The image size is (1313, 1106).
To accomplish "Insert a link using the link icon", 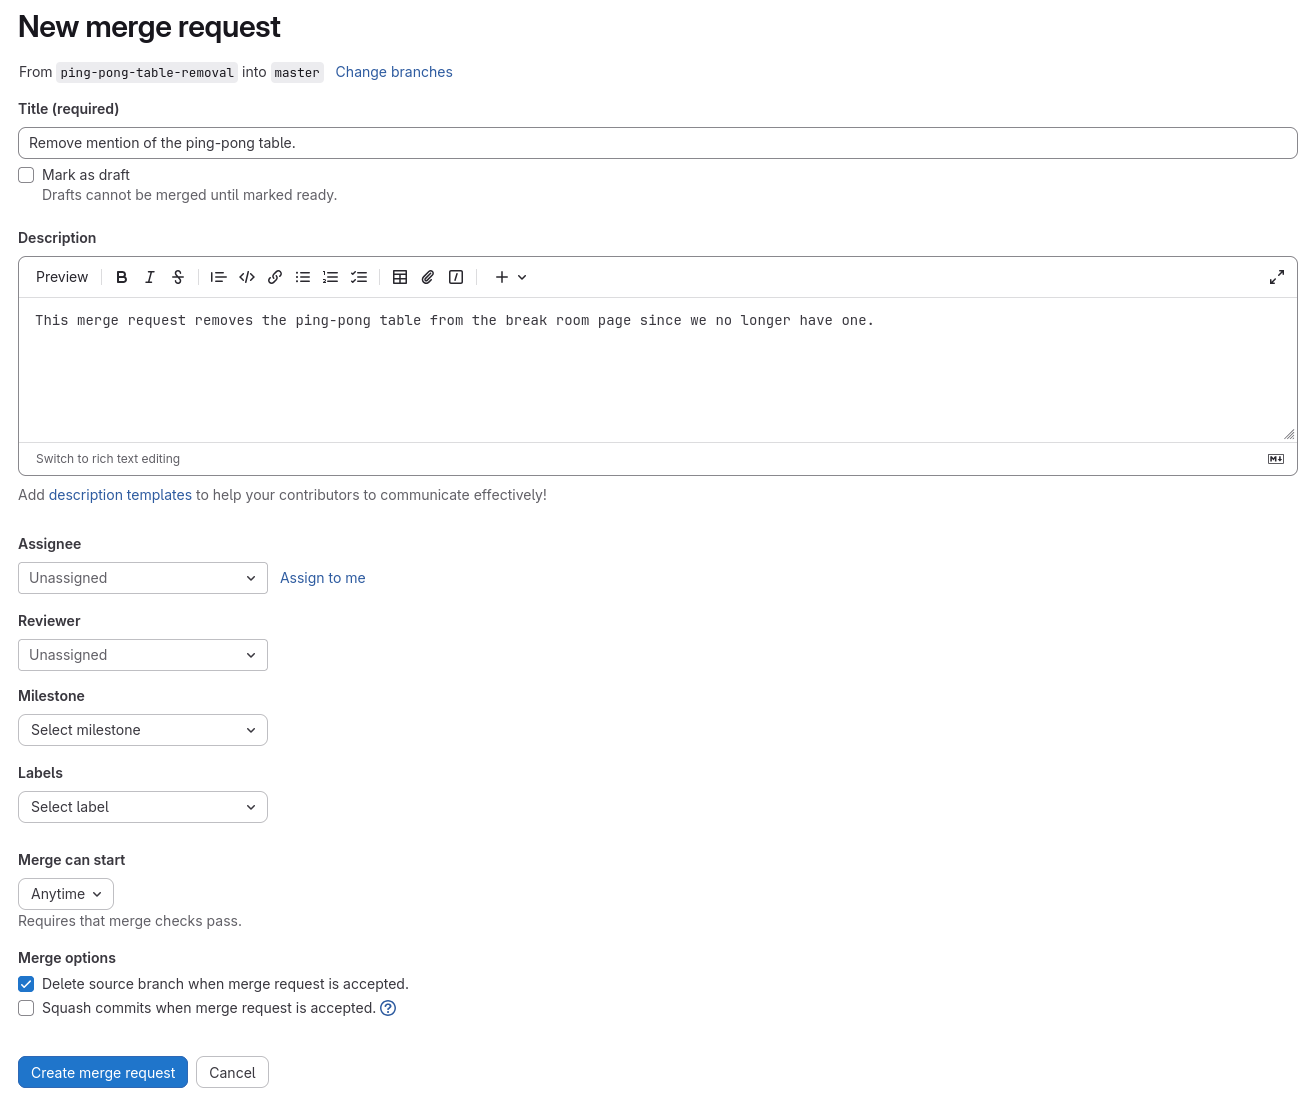I will click(x=275, y=277).
